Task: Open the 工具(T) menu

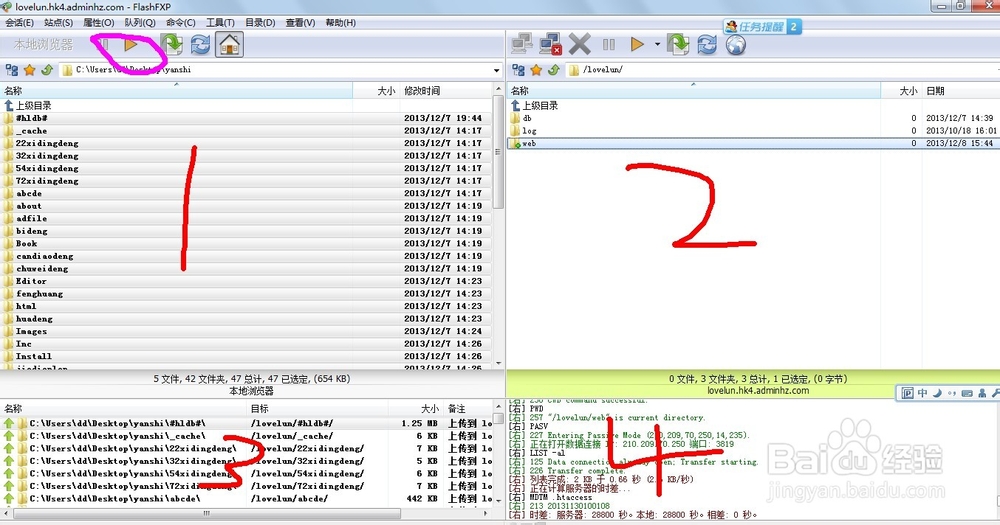Action: click(x=220, y=22)
